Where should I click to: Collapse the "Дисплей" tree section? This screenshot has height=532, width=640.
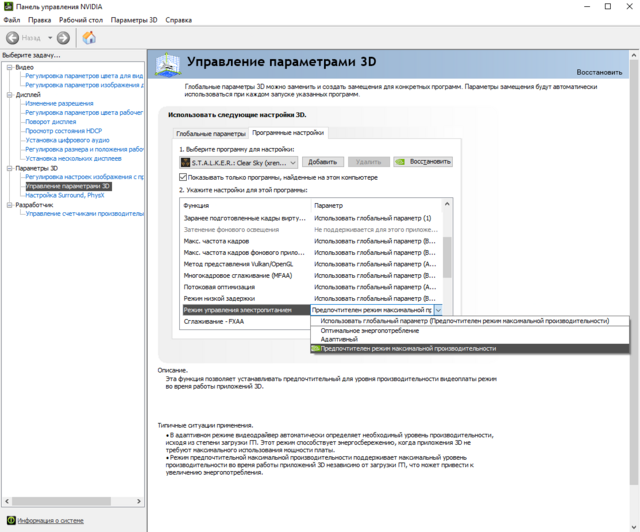(8, 95)
